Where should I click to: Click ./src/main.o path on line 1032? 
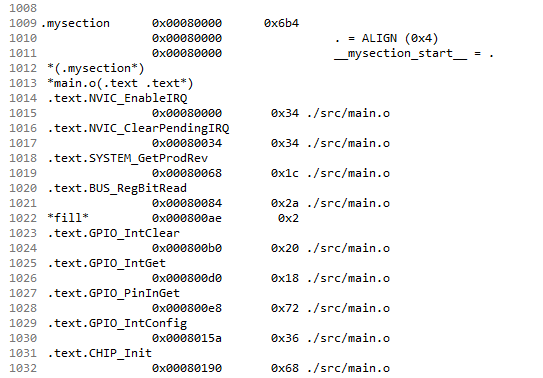tap(348, 368)
